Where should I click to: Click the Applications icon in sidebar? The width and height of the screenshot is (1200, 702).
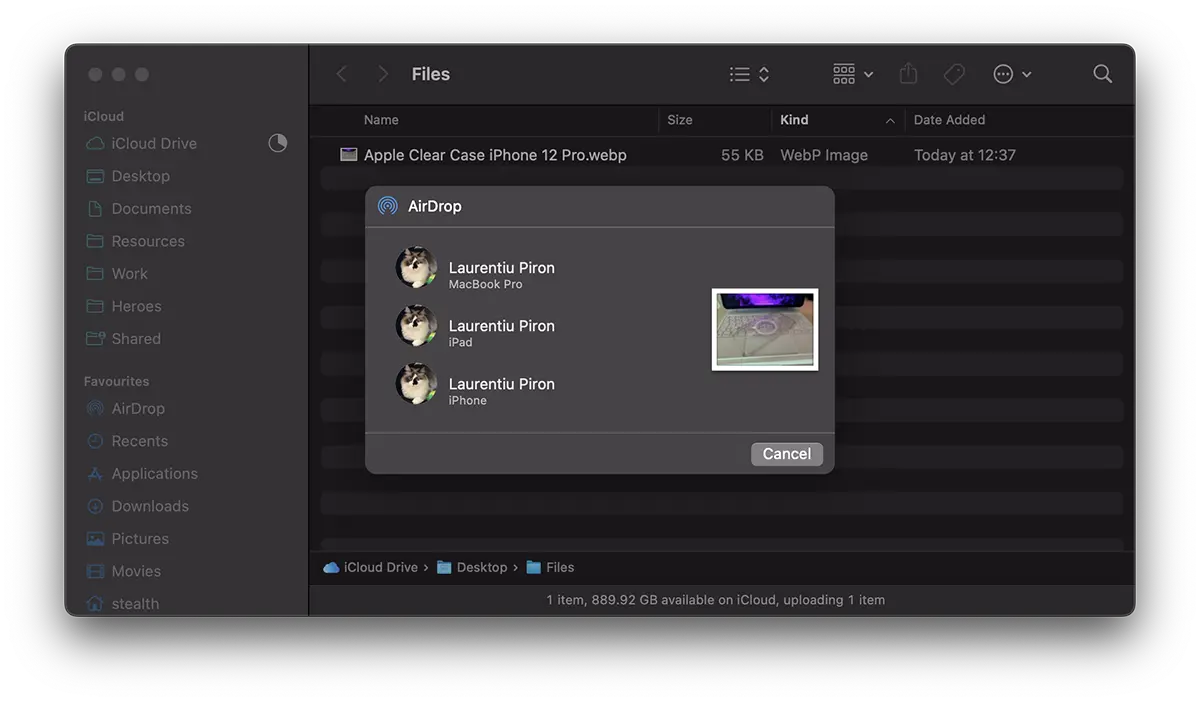click(x=95, y=474)
